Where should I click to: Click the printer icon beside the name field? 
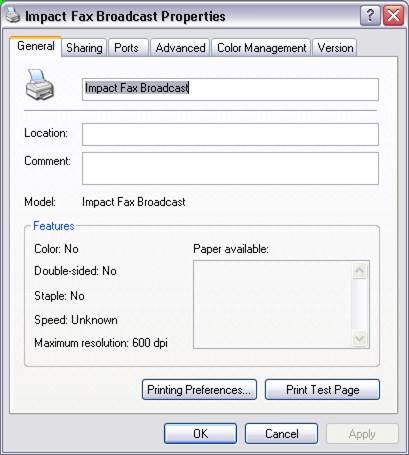coord(40,85)
